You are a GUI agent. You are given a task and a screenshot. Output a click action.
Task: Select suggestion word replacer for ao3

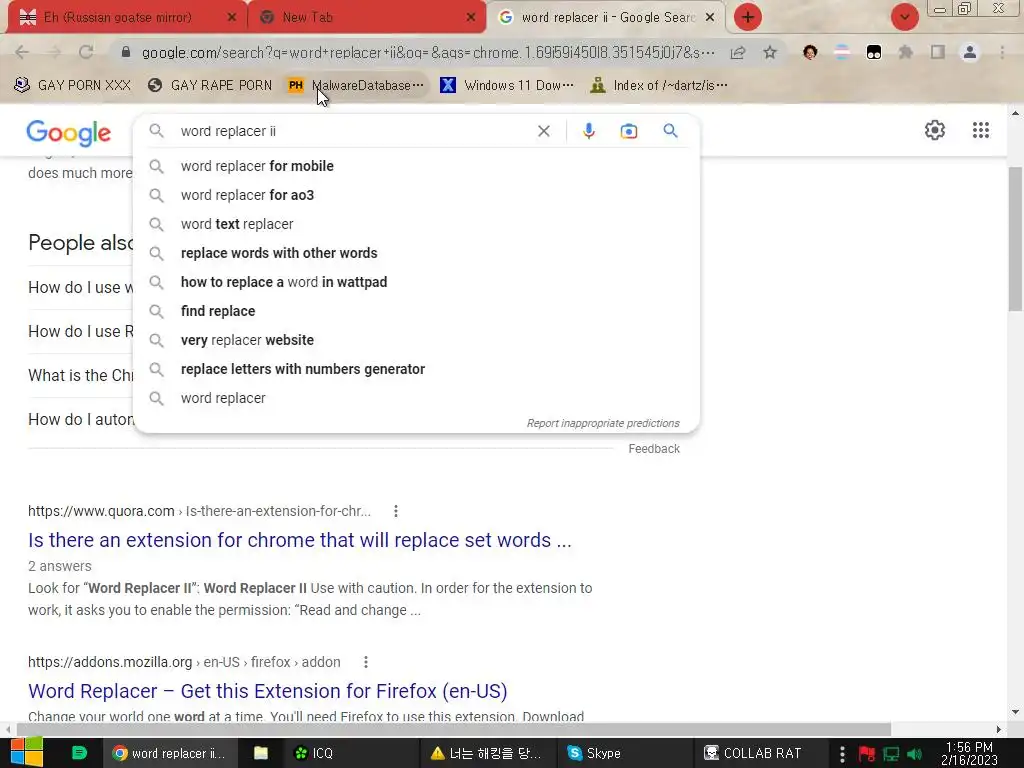416,195
